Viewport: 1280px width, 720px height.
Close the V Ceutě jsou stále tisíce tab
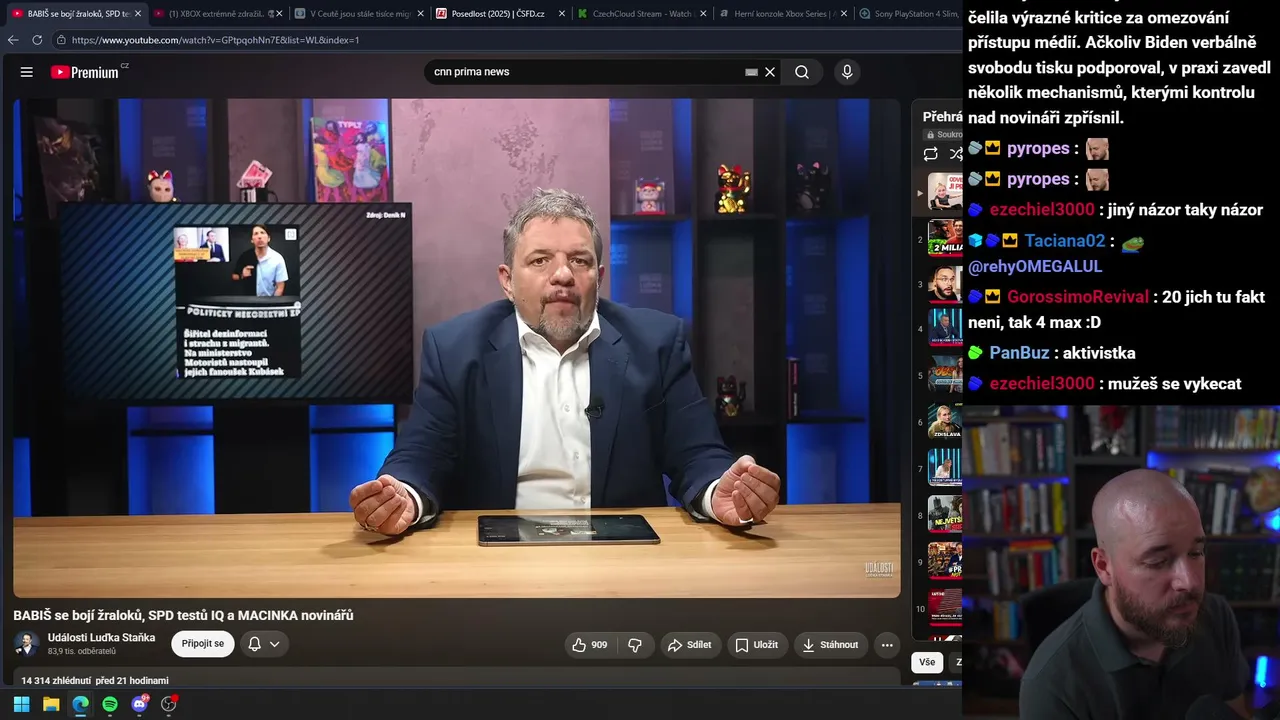pyautogui.click(x=421, y=14)
